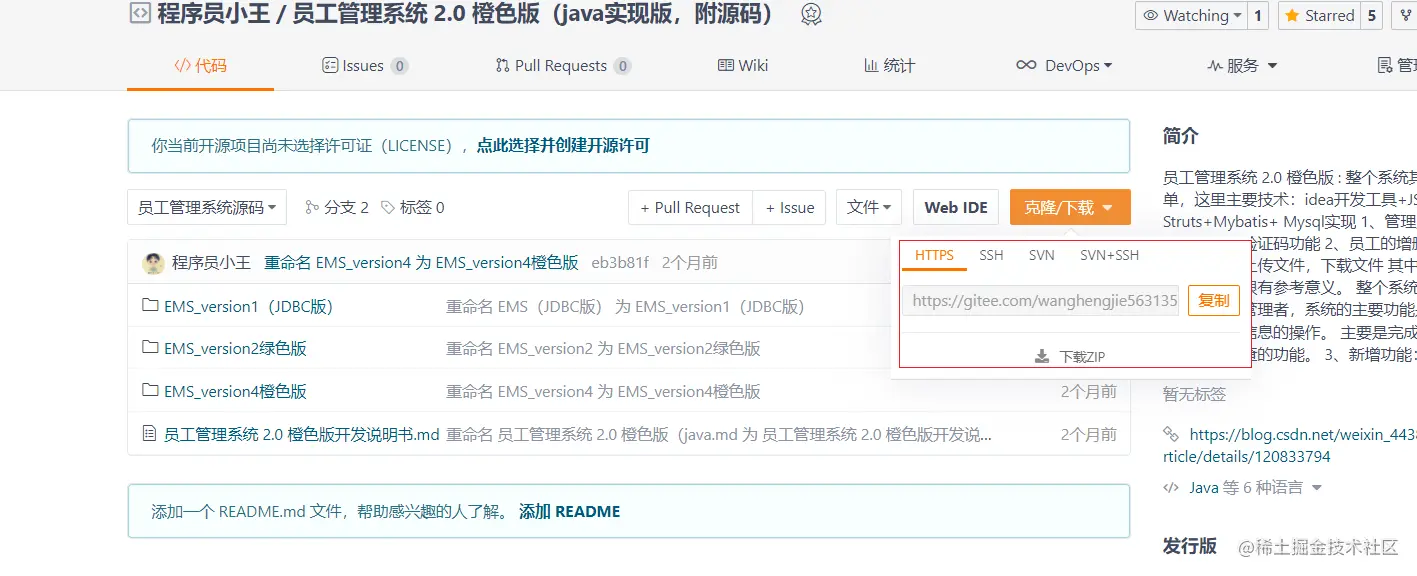Open folder EMS_version2绿色版
Image resolution: width=1417 pixels, height=576 pixels.
click(x=235, y=348)
